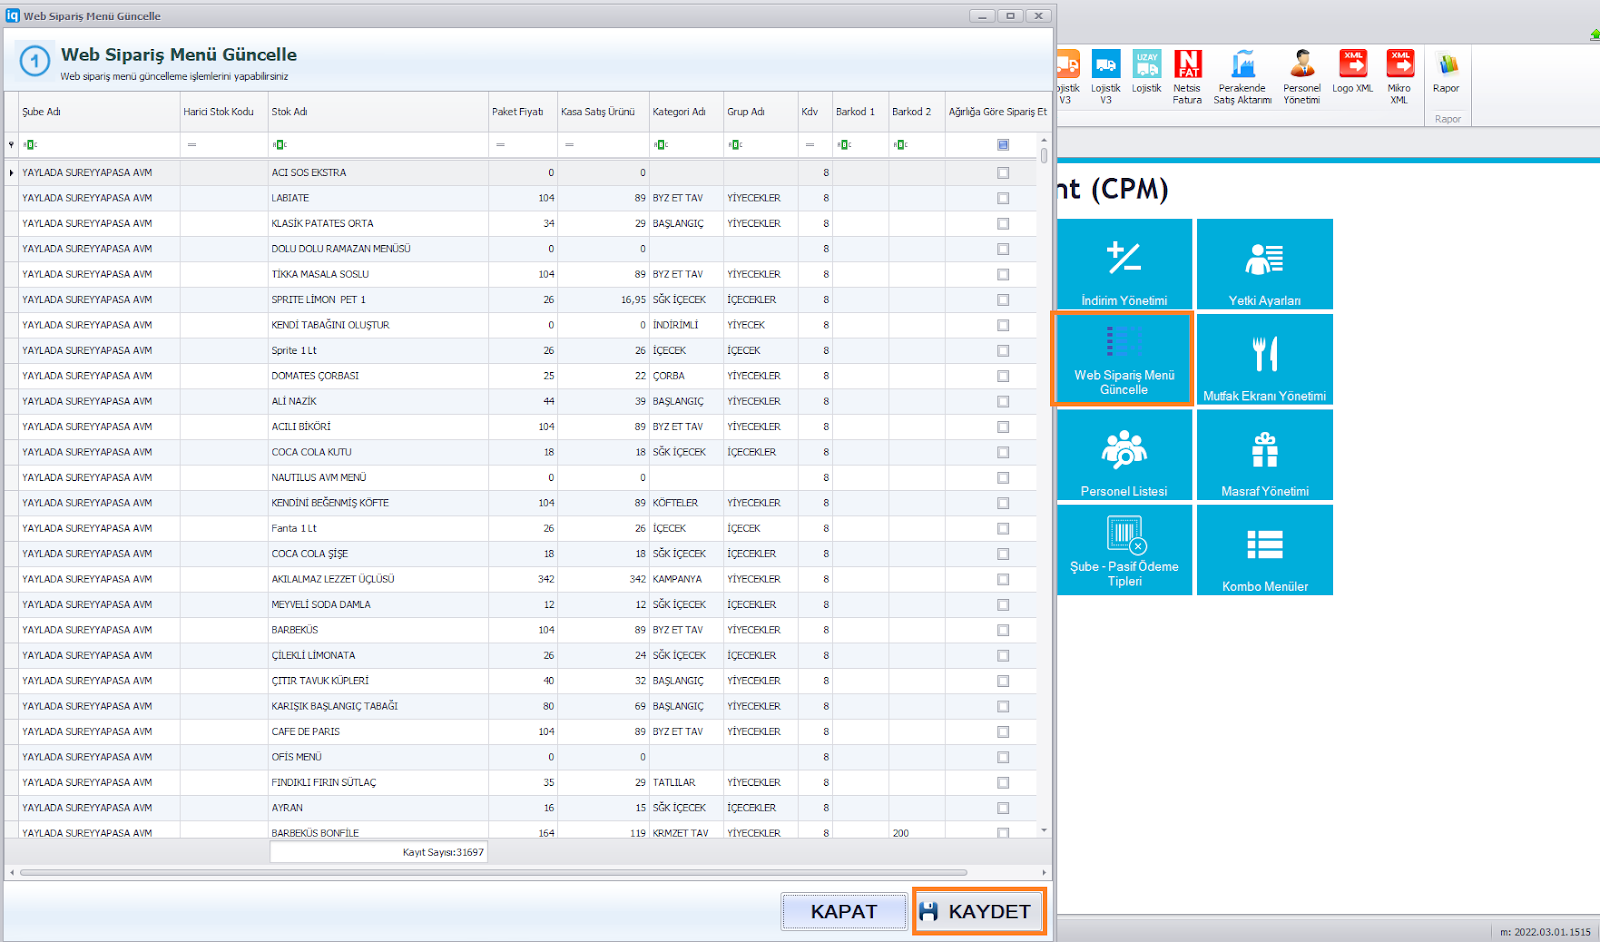Open Şube - Pasif Ödeme Tipleri tile
The height and width of the screenshot is (942, 1600).
point(1124,550)
